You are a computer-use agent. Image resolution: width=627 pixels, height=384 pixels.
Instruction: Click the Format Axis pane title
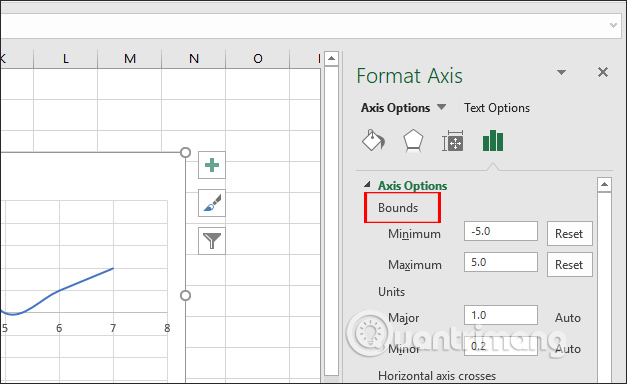[x=409, y=76]
